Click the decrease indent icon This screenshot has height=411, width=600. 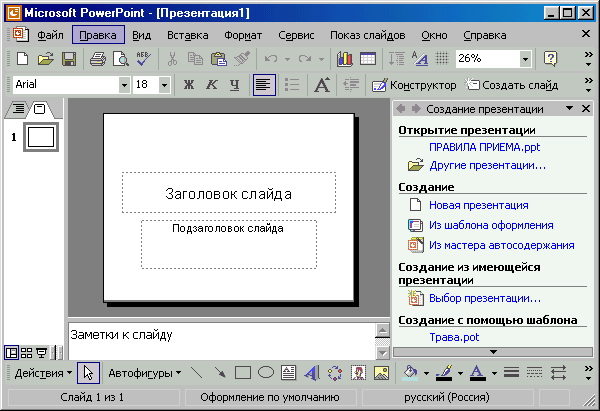click(351, 85)
